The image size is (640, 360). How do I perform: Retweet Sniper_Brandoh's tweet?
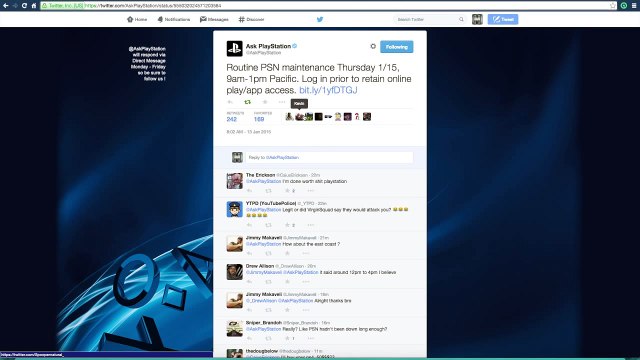click(268, 338)
